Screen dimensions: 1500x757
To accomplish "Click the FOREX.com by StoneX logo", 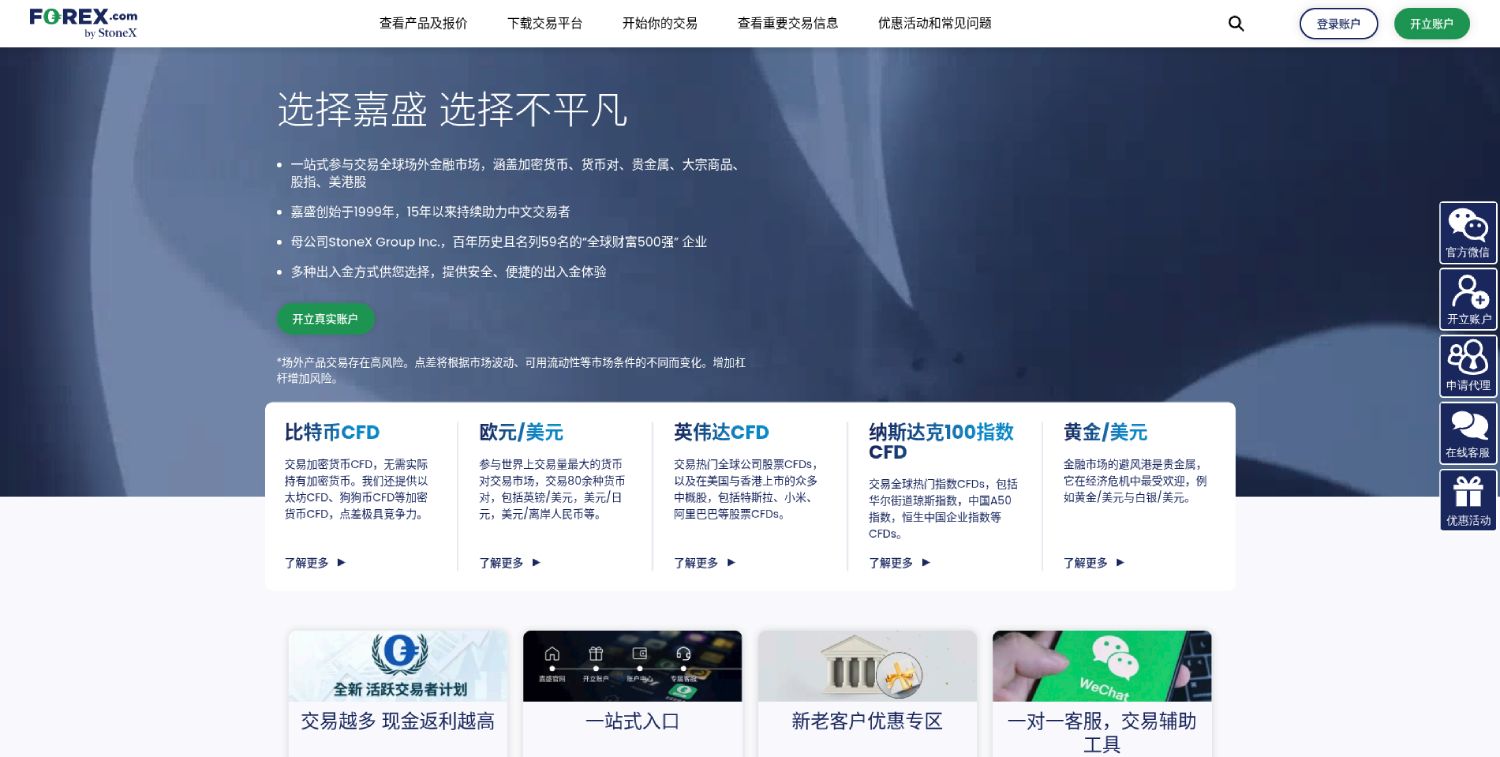I will tap(84, 23).
